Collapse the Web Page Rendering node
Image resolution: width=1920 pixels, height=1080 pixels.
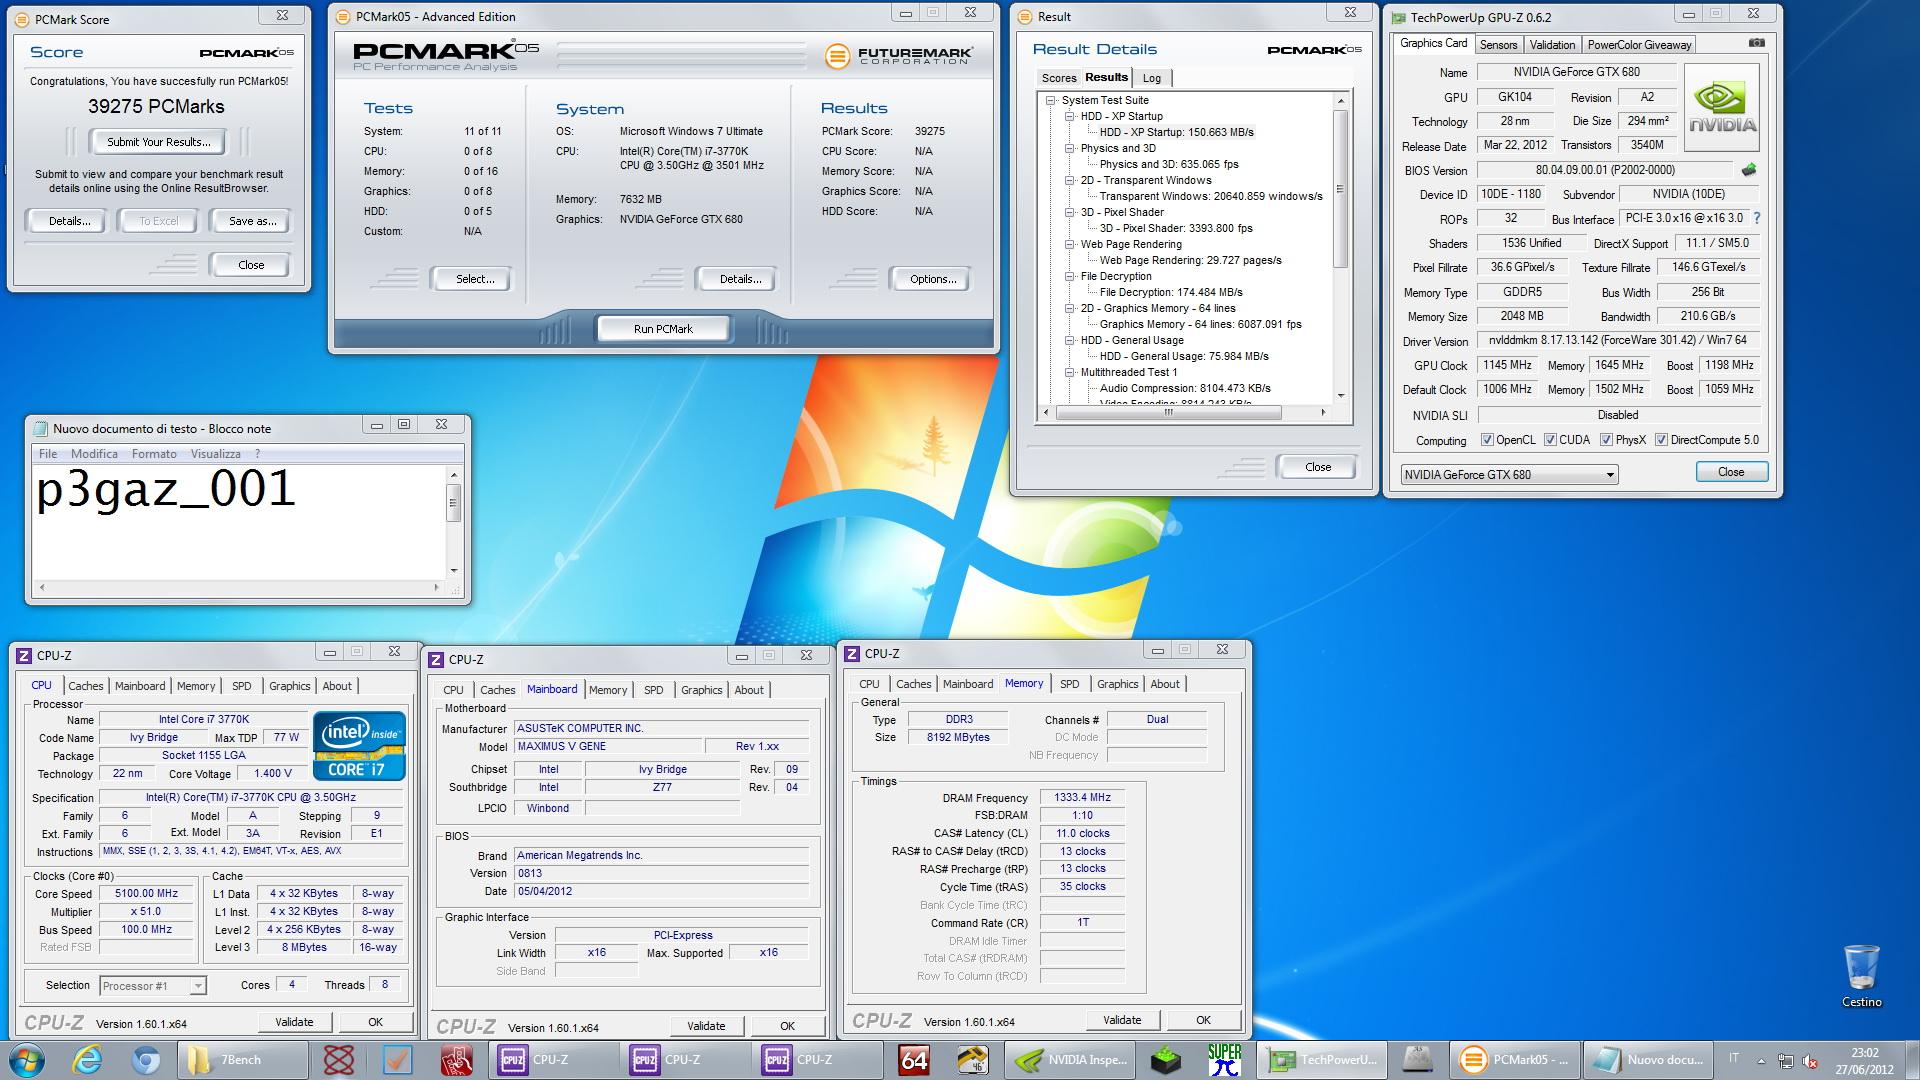(1069, 244)
